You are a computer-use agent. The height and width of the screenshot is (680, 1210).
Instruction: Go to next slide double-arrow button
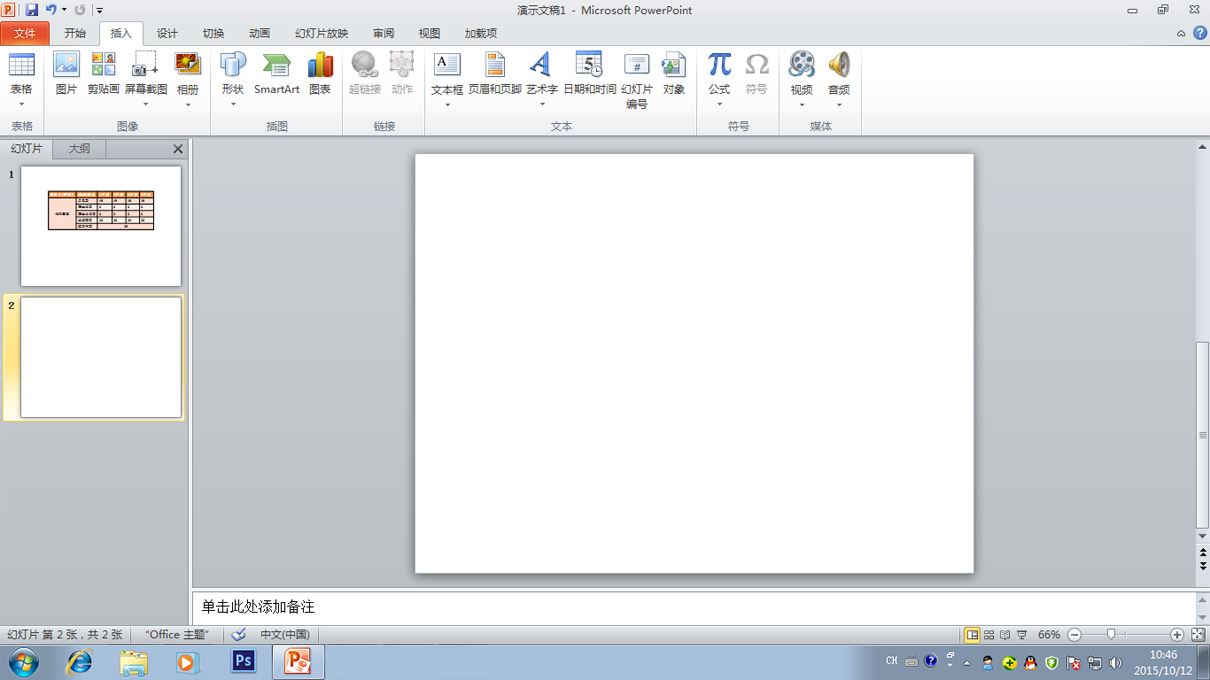click(1203, 566)
